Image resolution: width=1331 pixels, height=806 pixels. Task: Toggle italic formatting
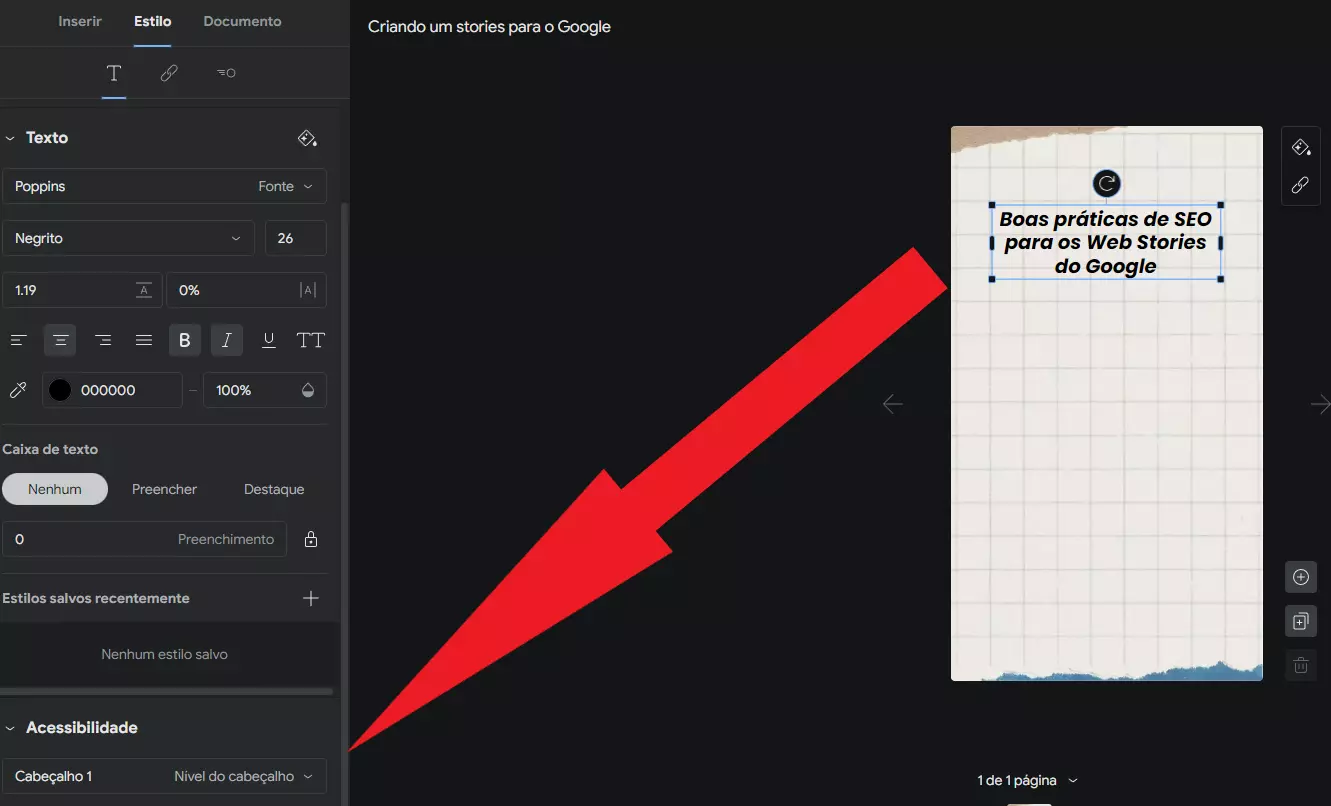click(227, 340)
